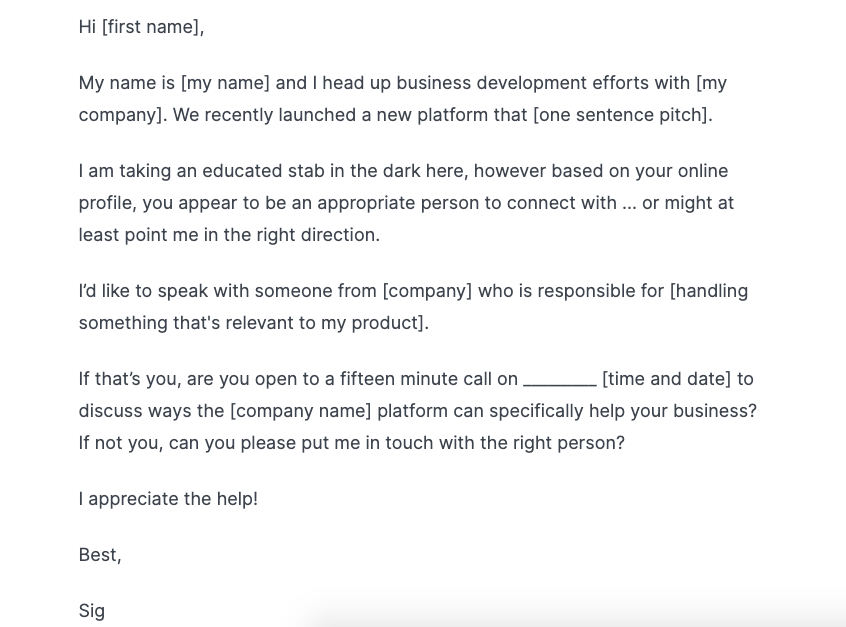Click the [company name] platform placeholder

pos(301,411)
